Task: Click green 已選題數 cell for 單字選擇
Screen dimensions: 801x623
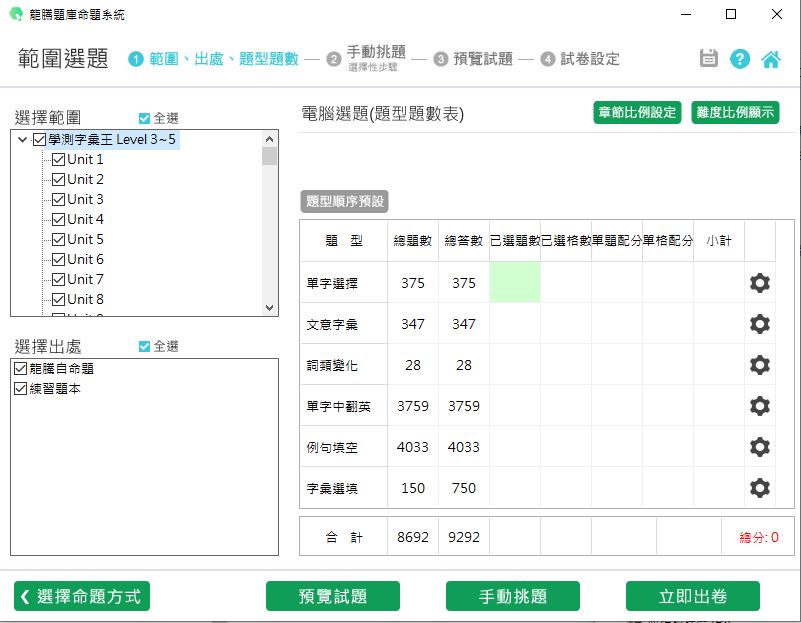Action: pyautogui.click(x=515, y=283)
